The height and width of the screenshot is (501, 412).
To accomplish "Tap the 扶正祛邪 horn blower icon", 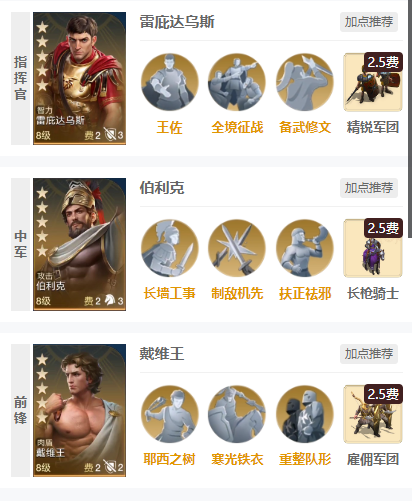I will (305, 248).
